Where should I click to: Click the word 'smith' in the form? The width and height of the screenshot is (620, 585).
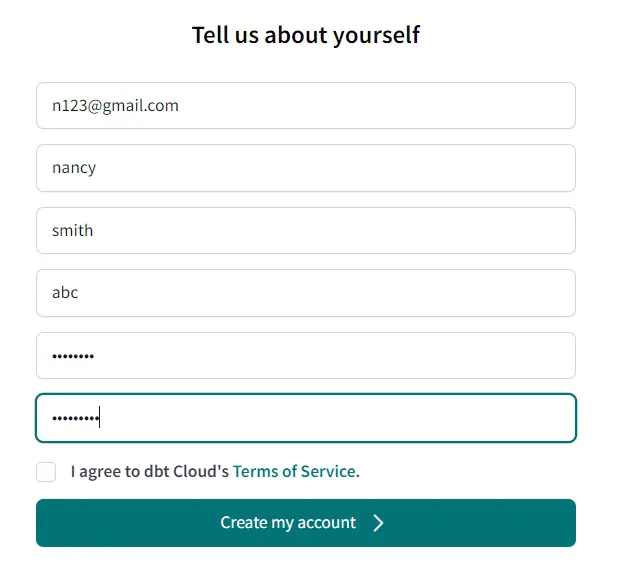(73, 230)
